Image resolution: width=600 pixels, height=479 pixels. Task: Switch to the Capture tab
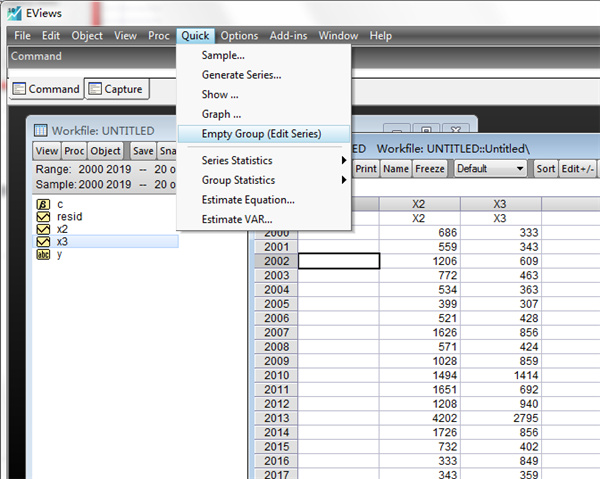(117, 89)
